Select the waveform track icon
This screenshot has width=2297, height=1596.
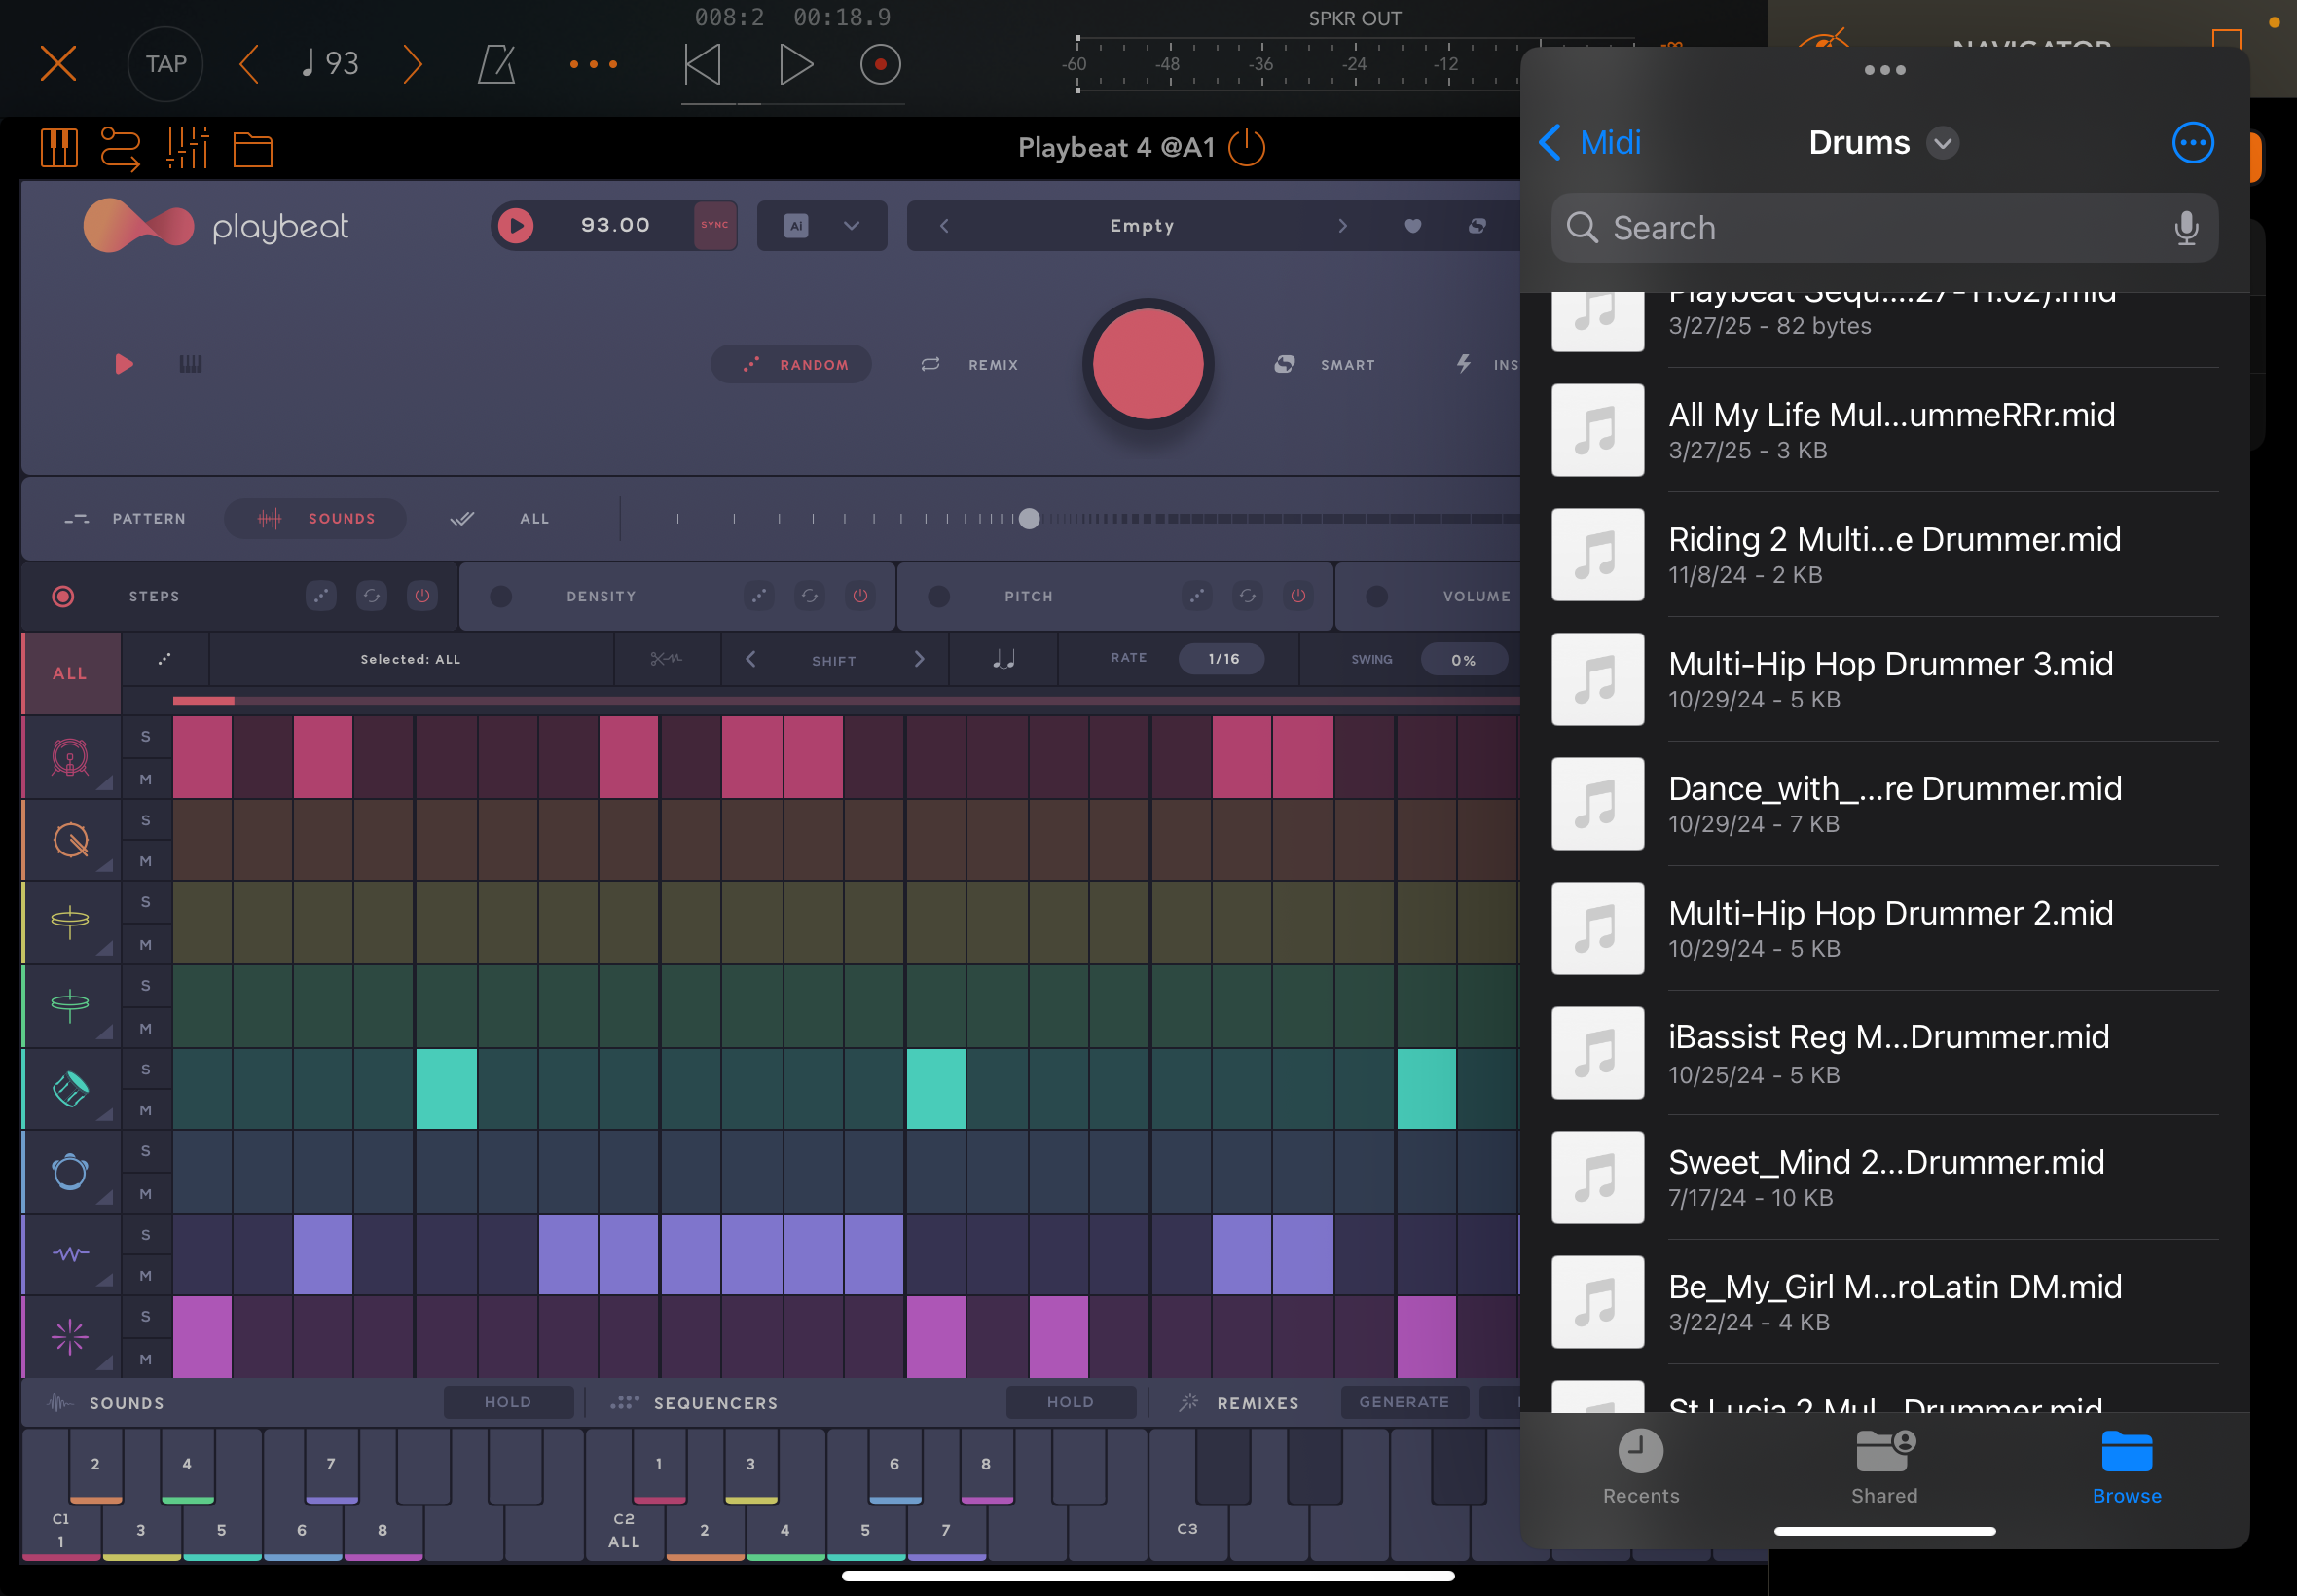[x=70, y=1253]
